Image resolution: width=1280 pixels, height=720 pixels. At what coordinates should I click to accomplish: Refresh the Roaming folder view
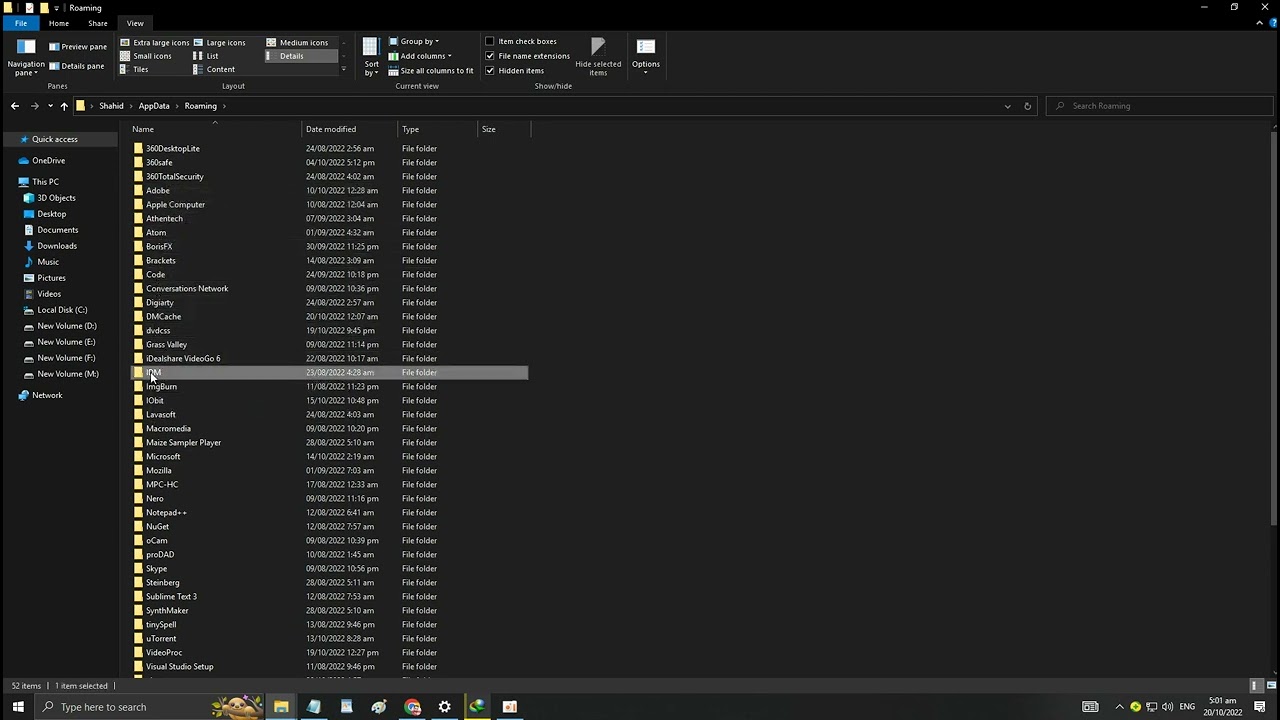point(1027,106)
